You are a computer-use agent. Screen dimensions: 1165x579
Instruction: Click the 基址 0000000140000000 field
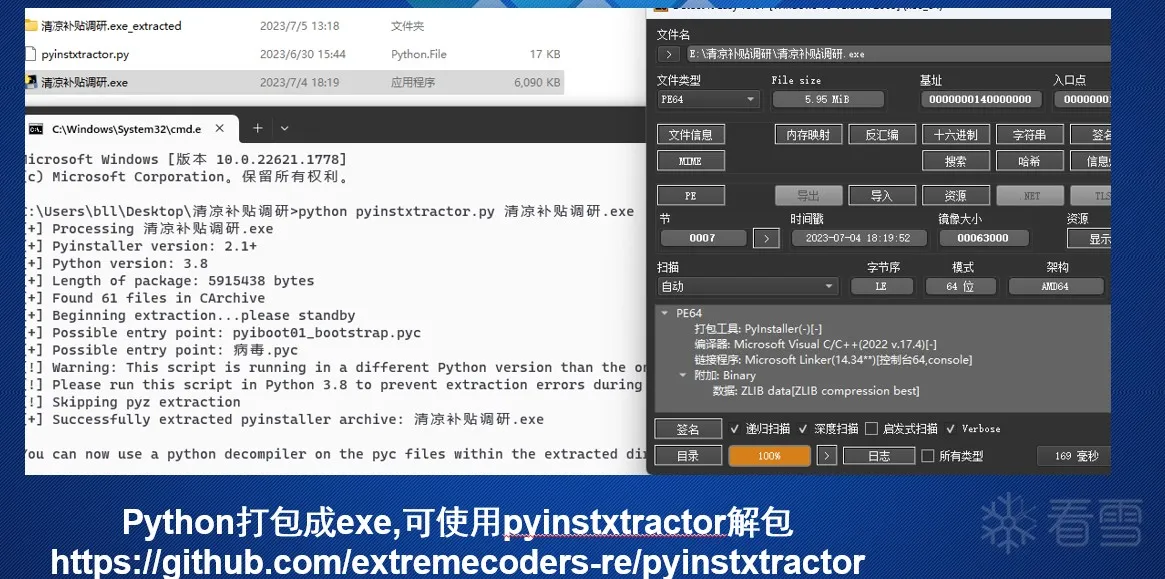981,99
